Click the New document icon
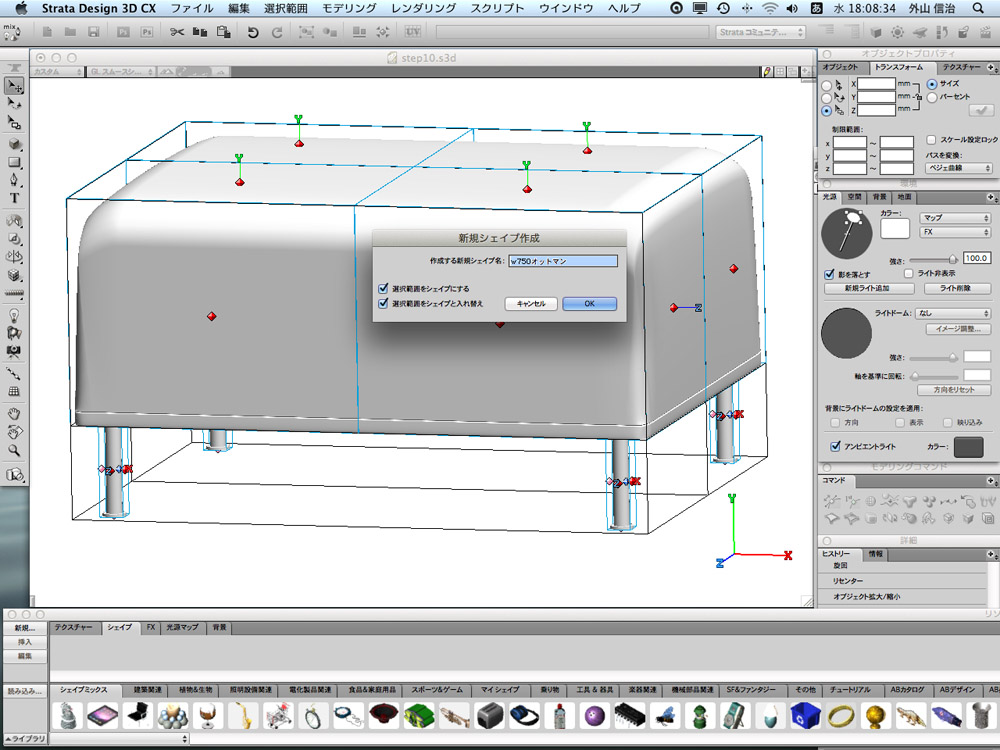1000x750 pixels. pyautogui.click(x=47, y=32)
